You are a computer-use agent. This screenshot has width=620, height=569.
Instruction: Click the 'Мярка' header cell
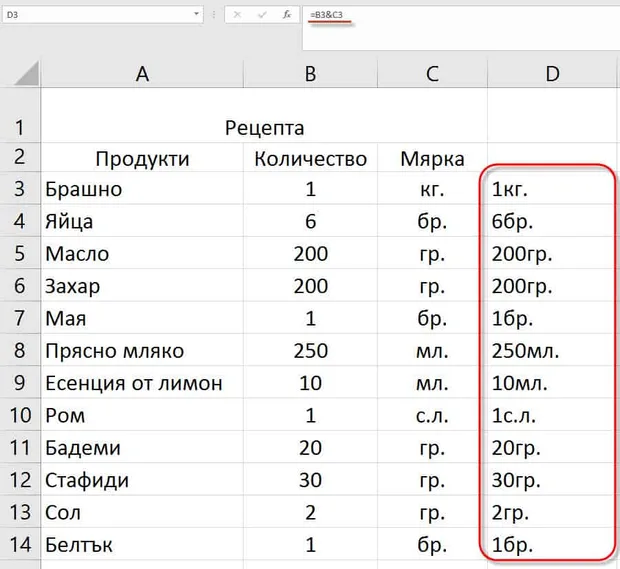(x=432, y=158)
